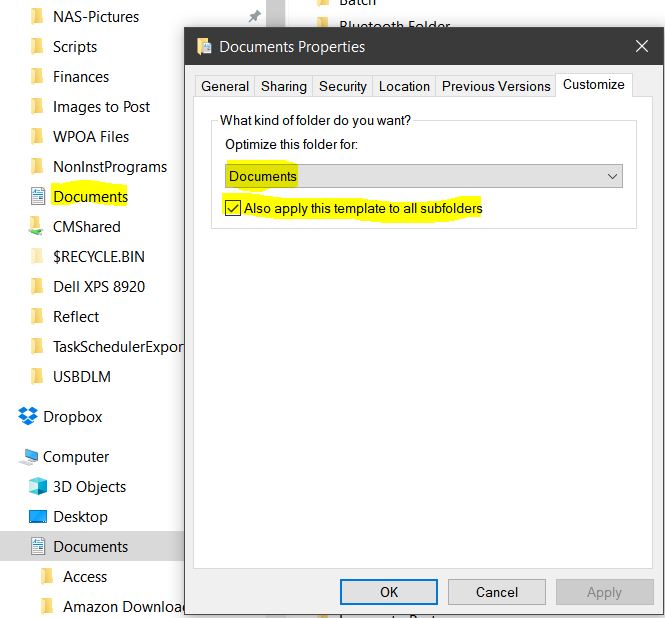Click the CMShared folder icon
This screenshot has height=618, width=665.
(38, 227)
